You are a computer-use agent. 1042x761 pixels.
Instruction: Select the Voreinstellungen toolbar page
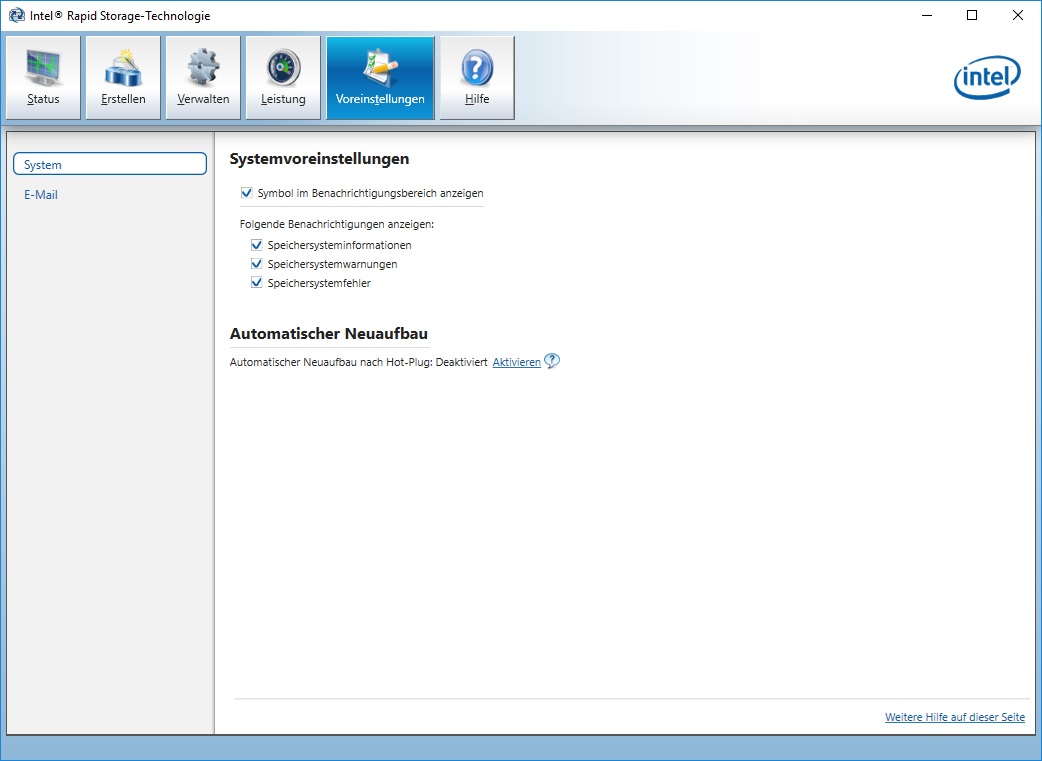380,78
